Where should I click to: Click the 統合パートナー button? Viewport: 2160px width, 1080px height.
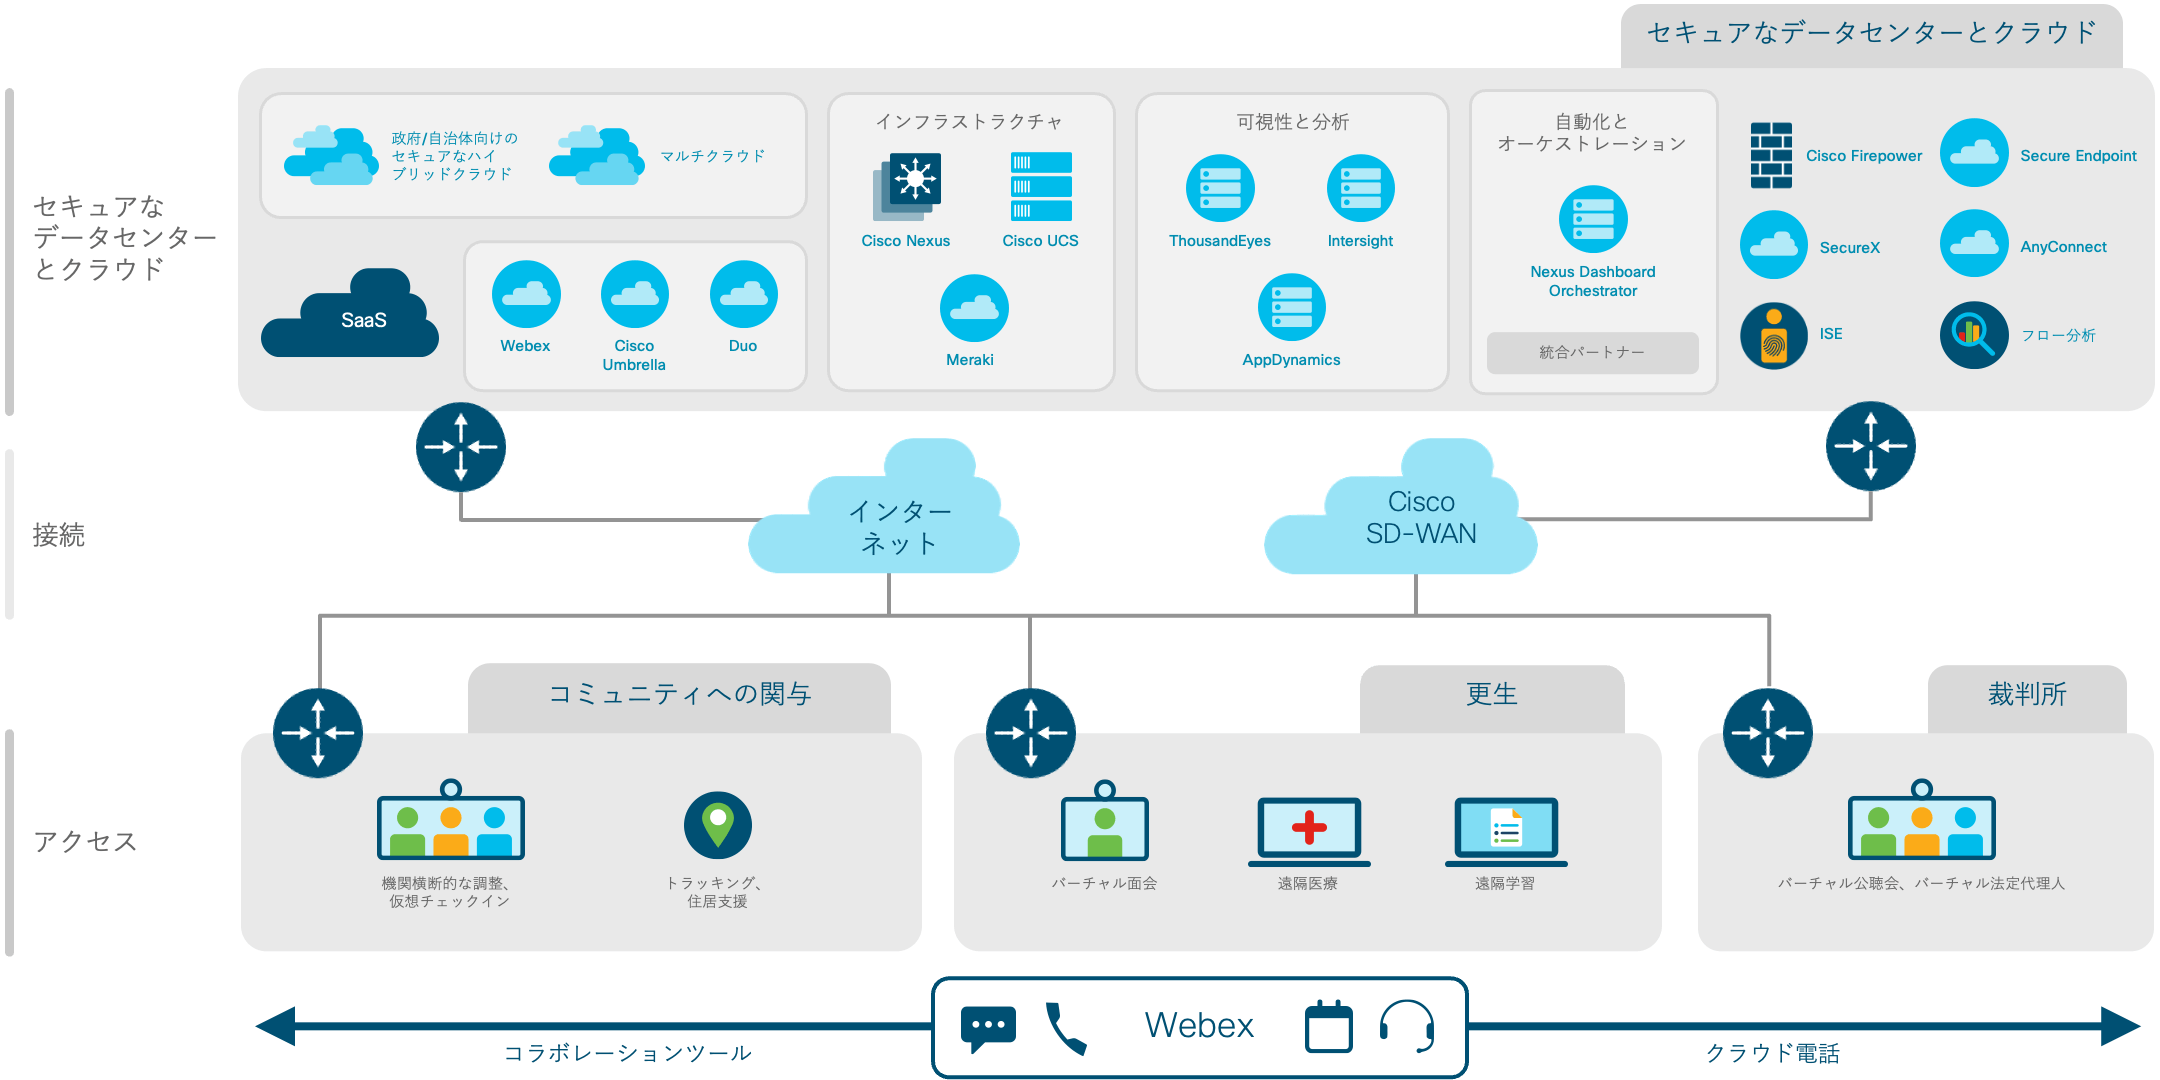coord(1592,353)
